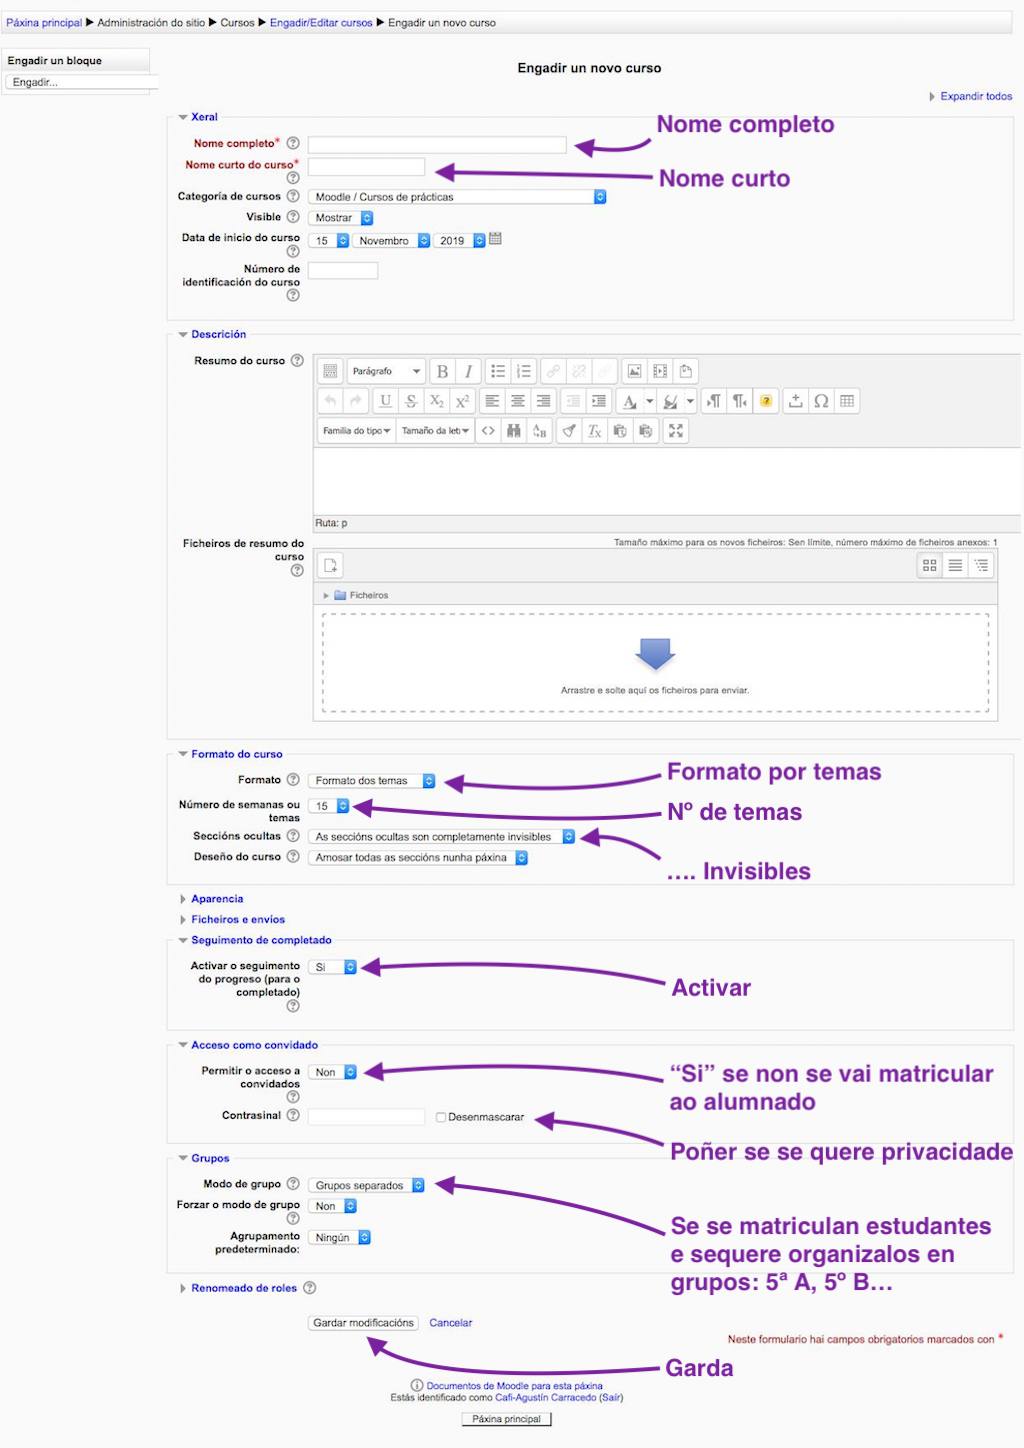Open the Categoría de cursos dropdown
1024x1448 pixels.
pyautogui.click(x=456, y=196)
